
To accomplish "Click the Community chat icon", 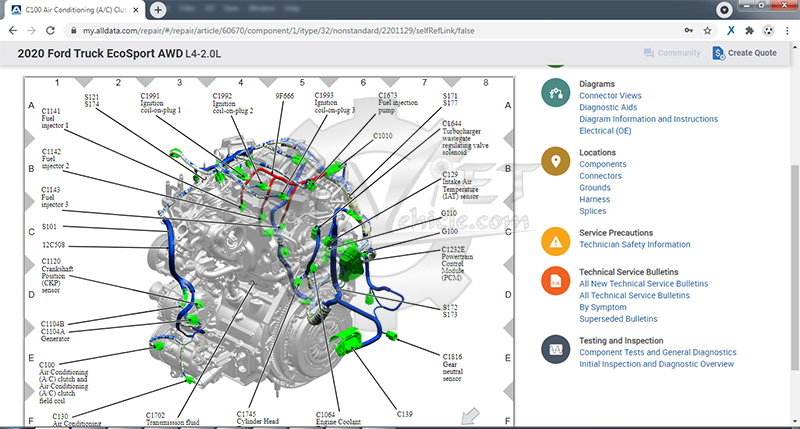I will pyautogui.click(x=649, y=53).
